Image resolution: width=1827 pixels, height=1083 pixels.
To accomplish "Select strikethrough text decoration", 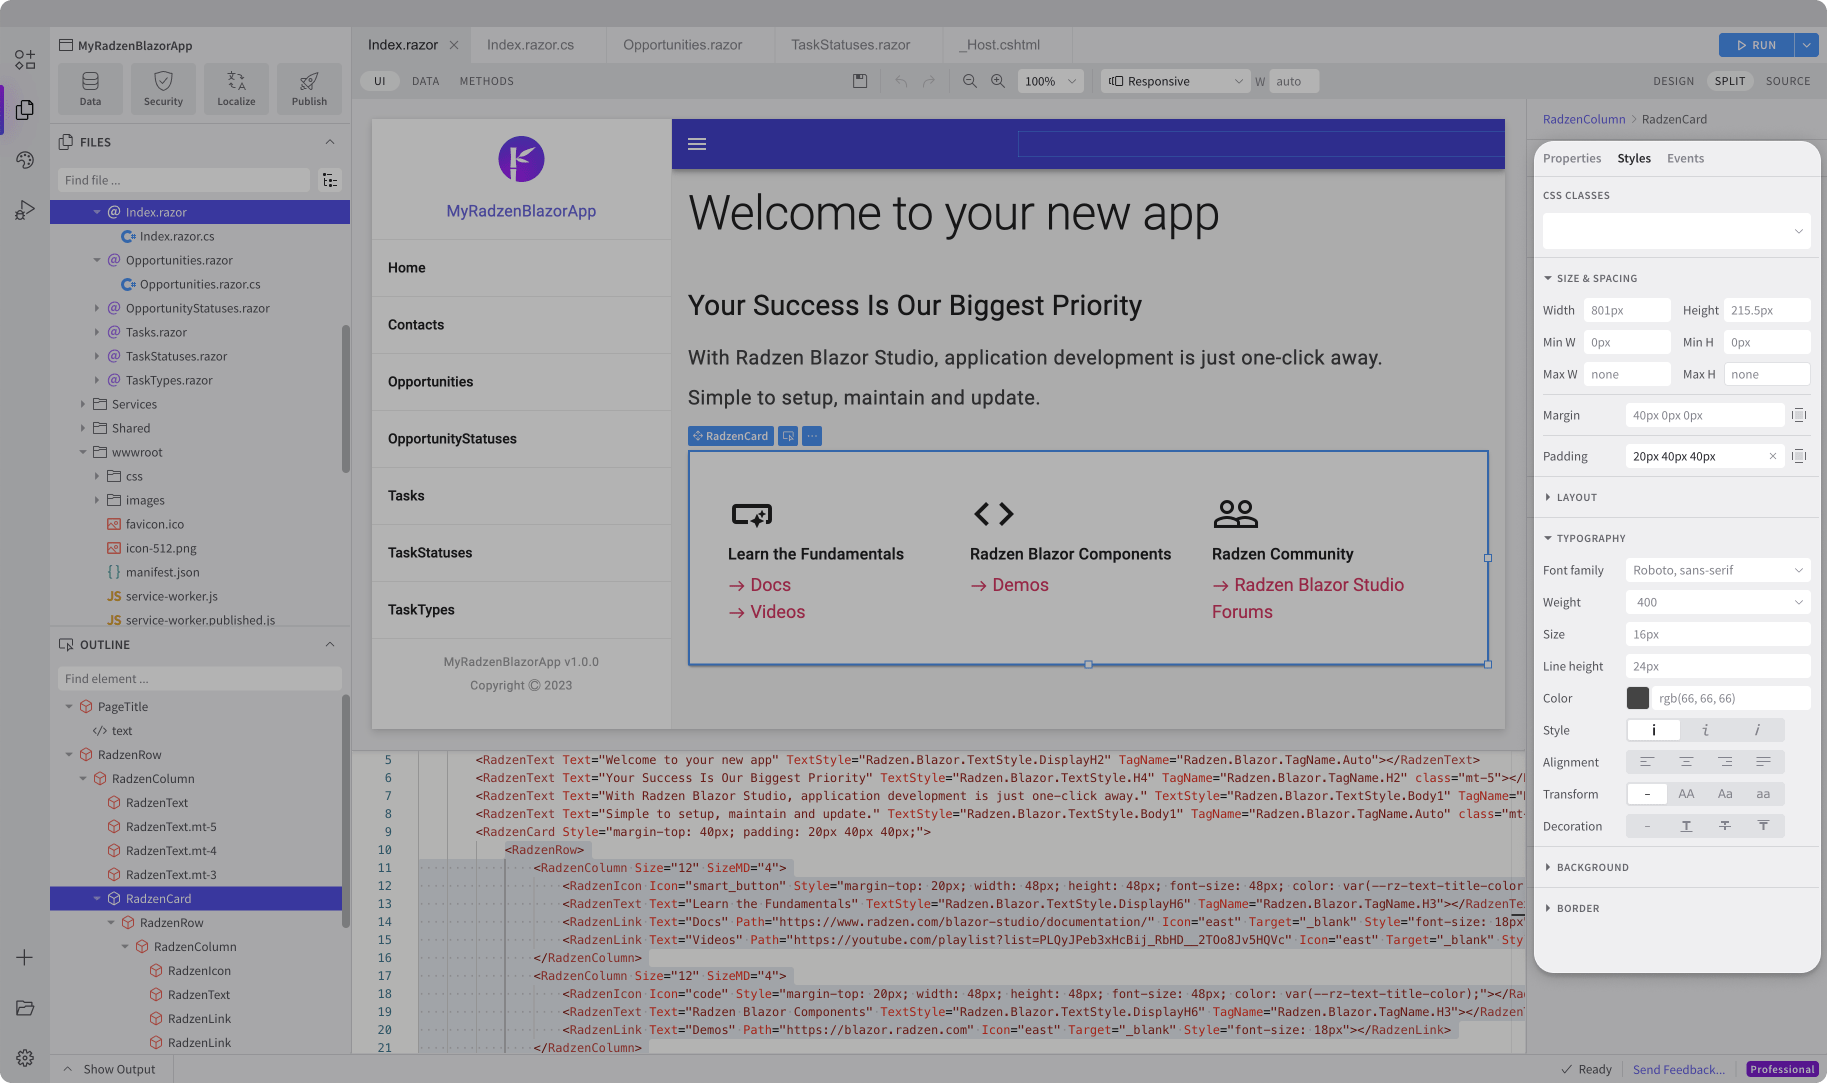I will [x=1725, y=826].
